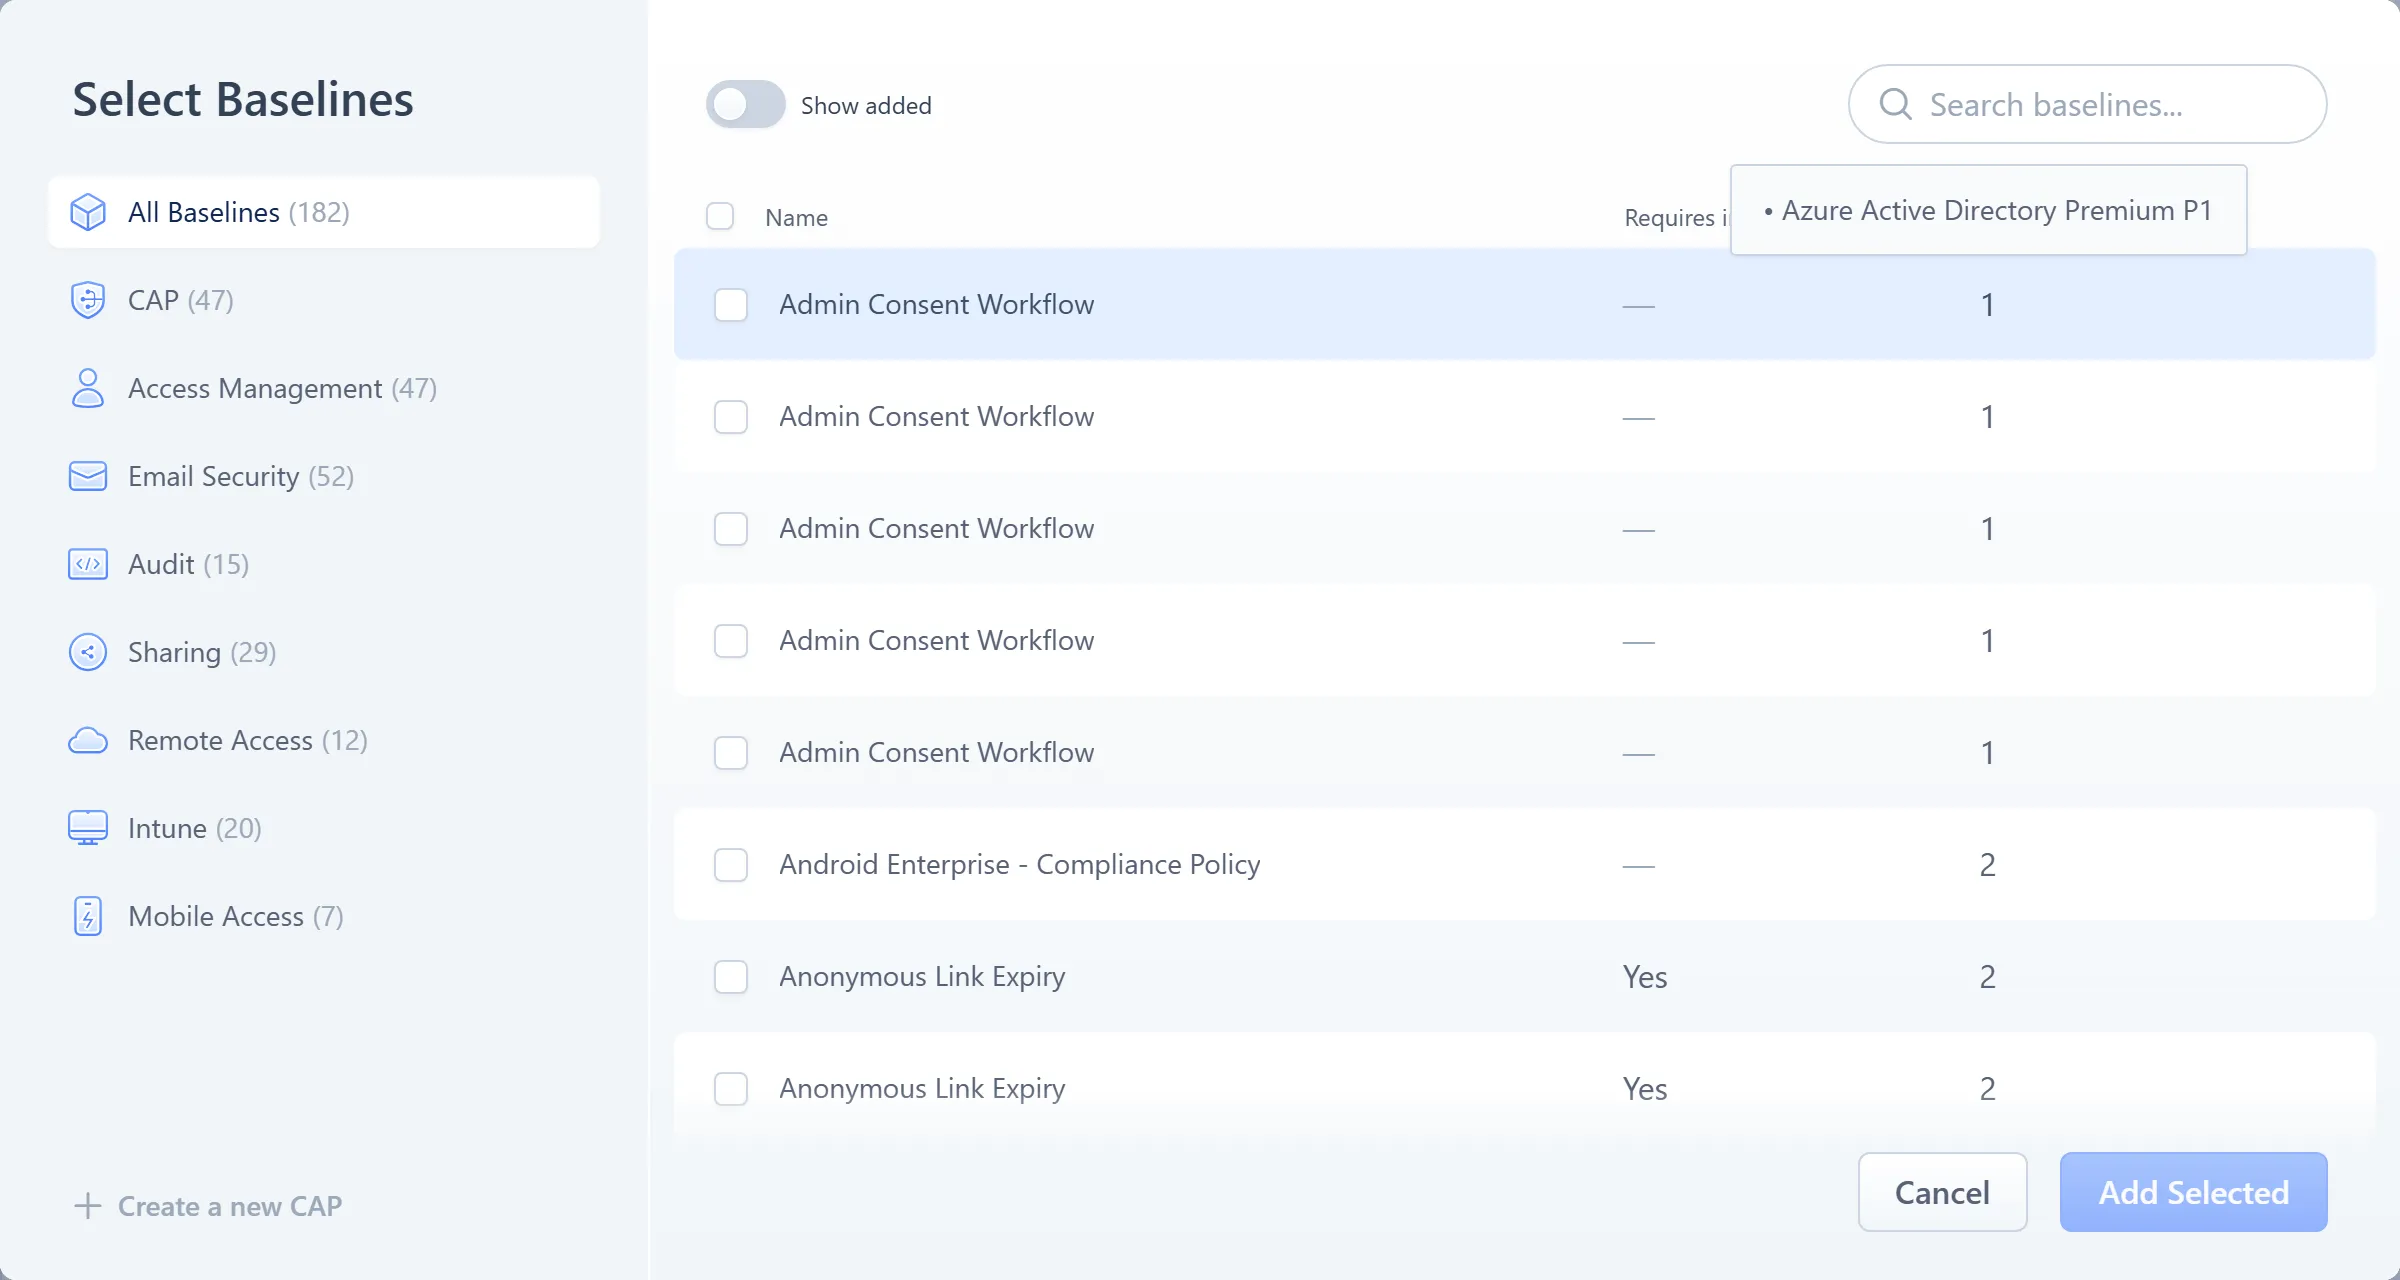Click Yes in the last Anonymous Link Expiry row

pos(1644,1088)
